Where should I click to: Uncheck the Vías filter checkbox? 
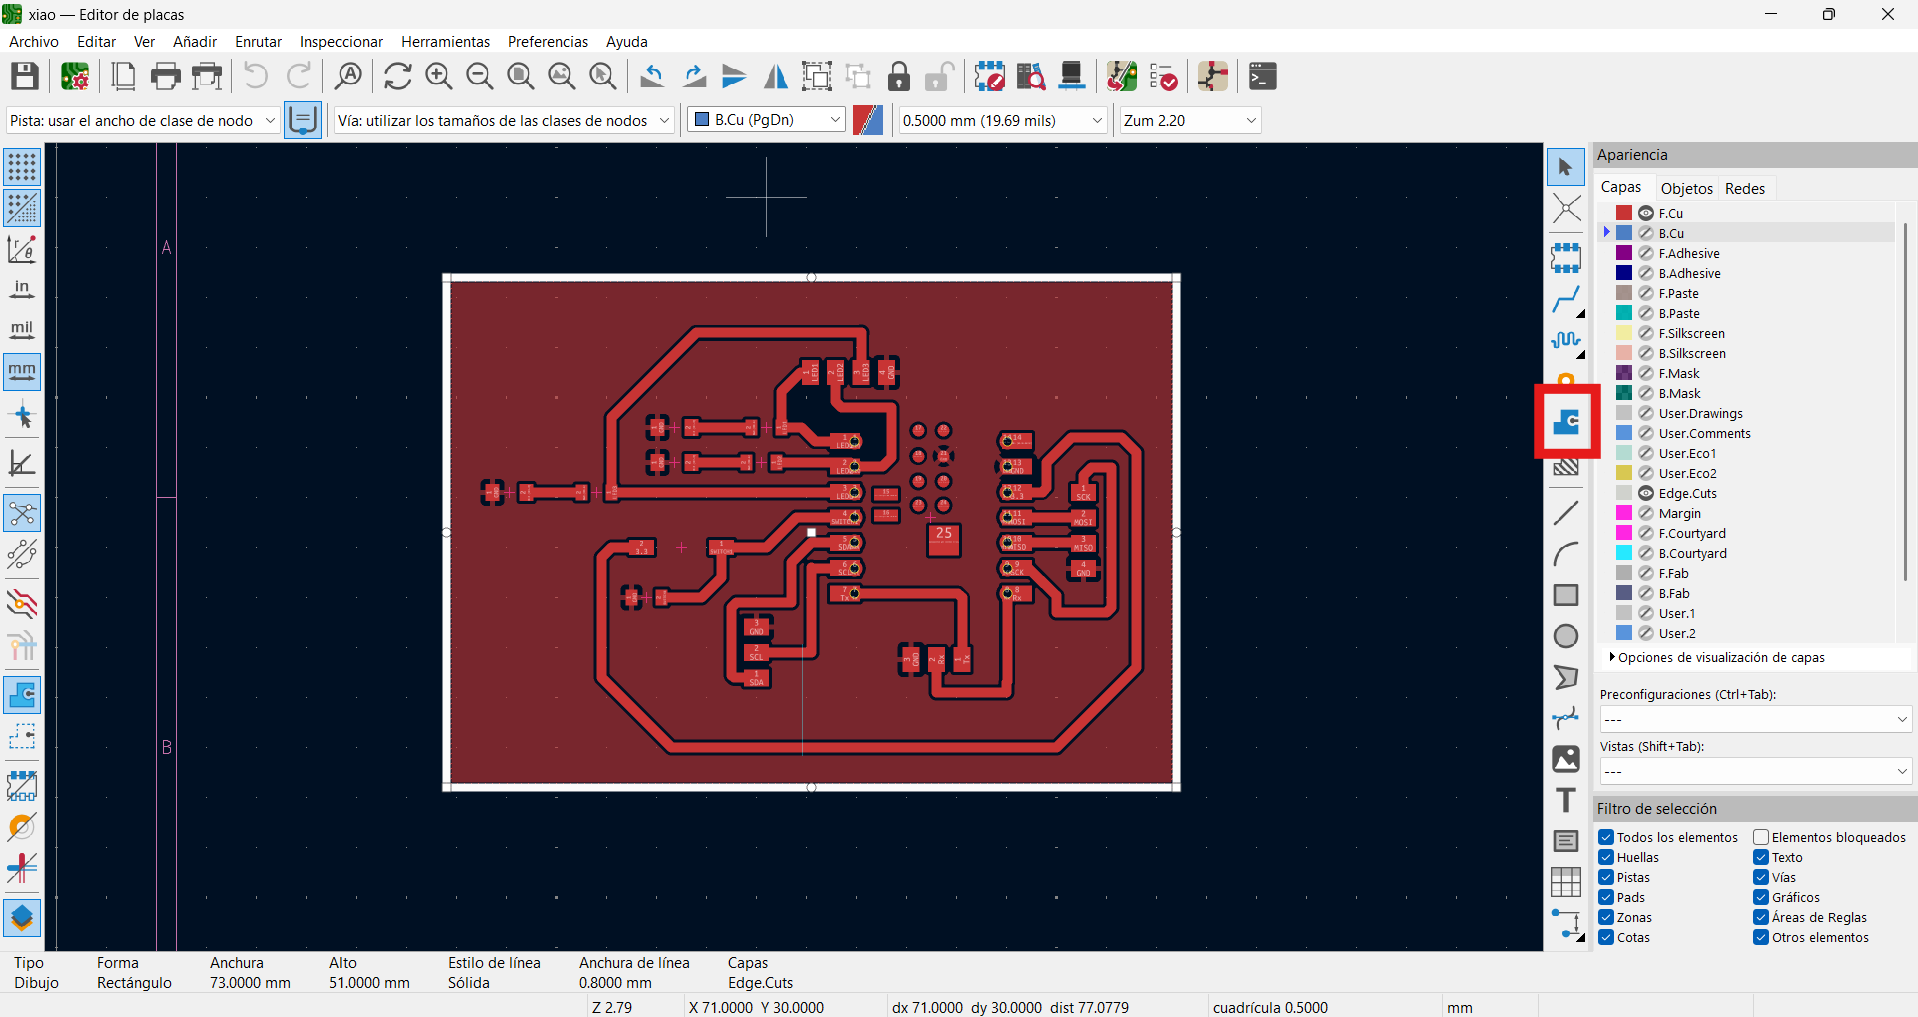click(1761, 877)
